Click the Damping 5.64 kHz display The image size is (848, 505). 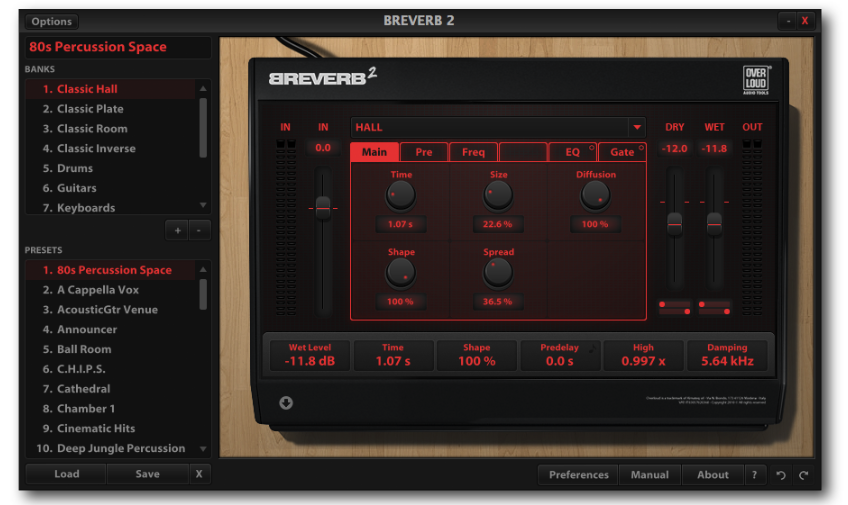click(x=727, y=355)
